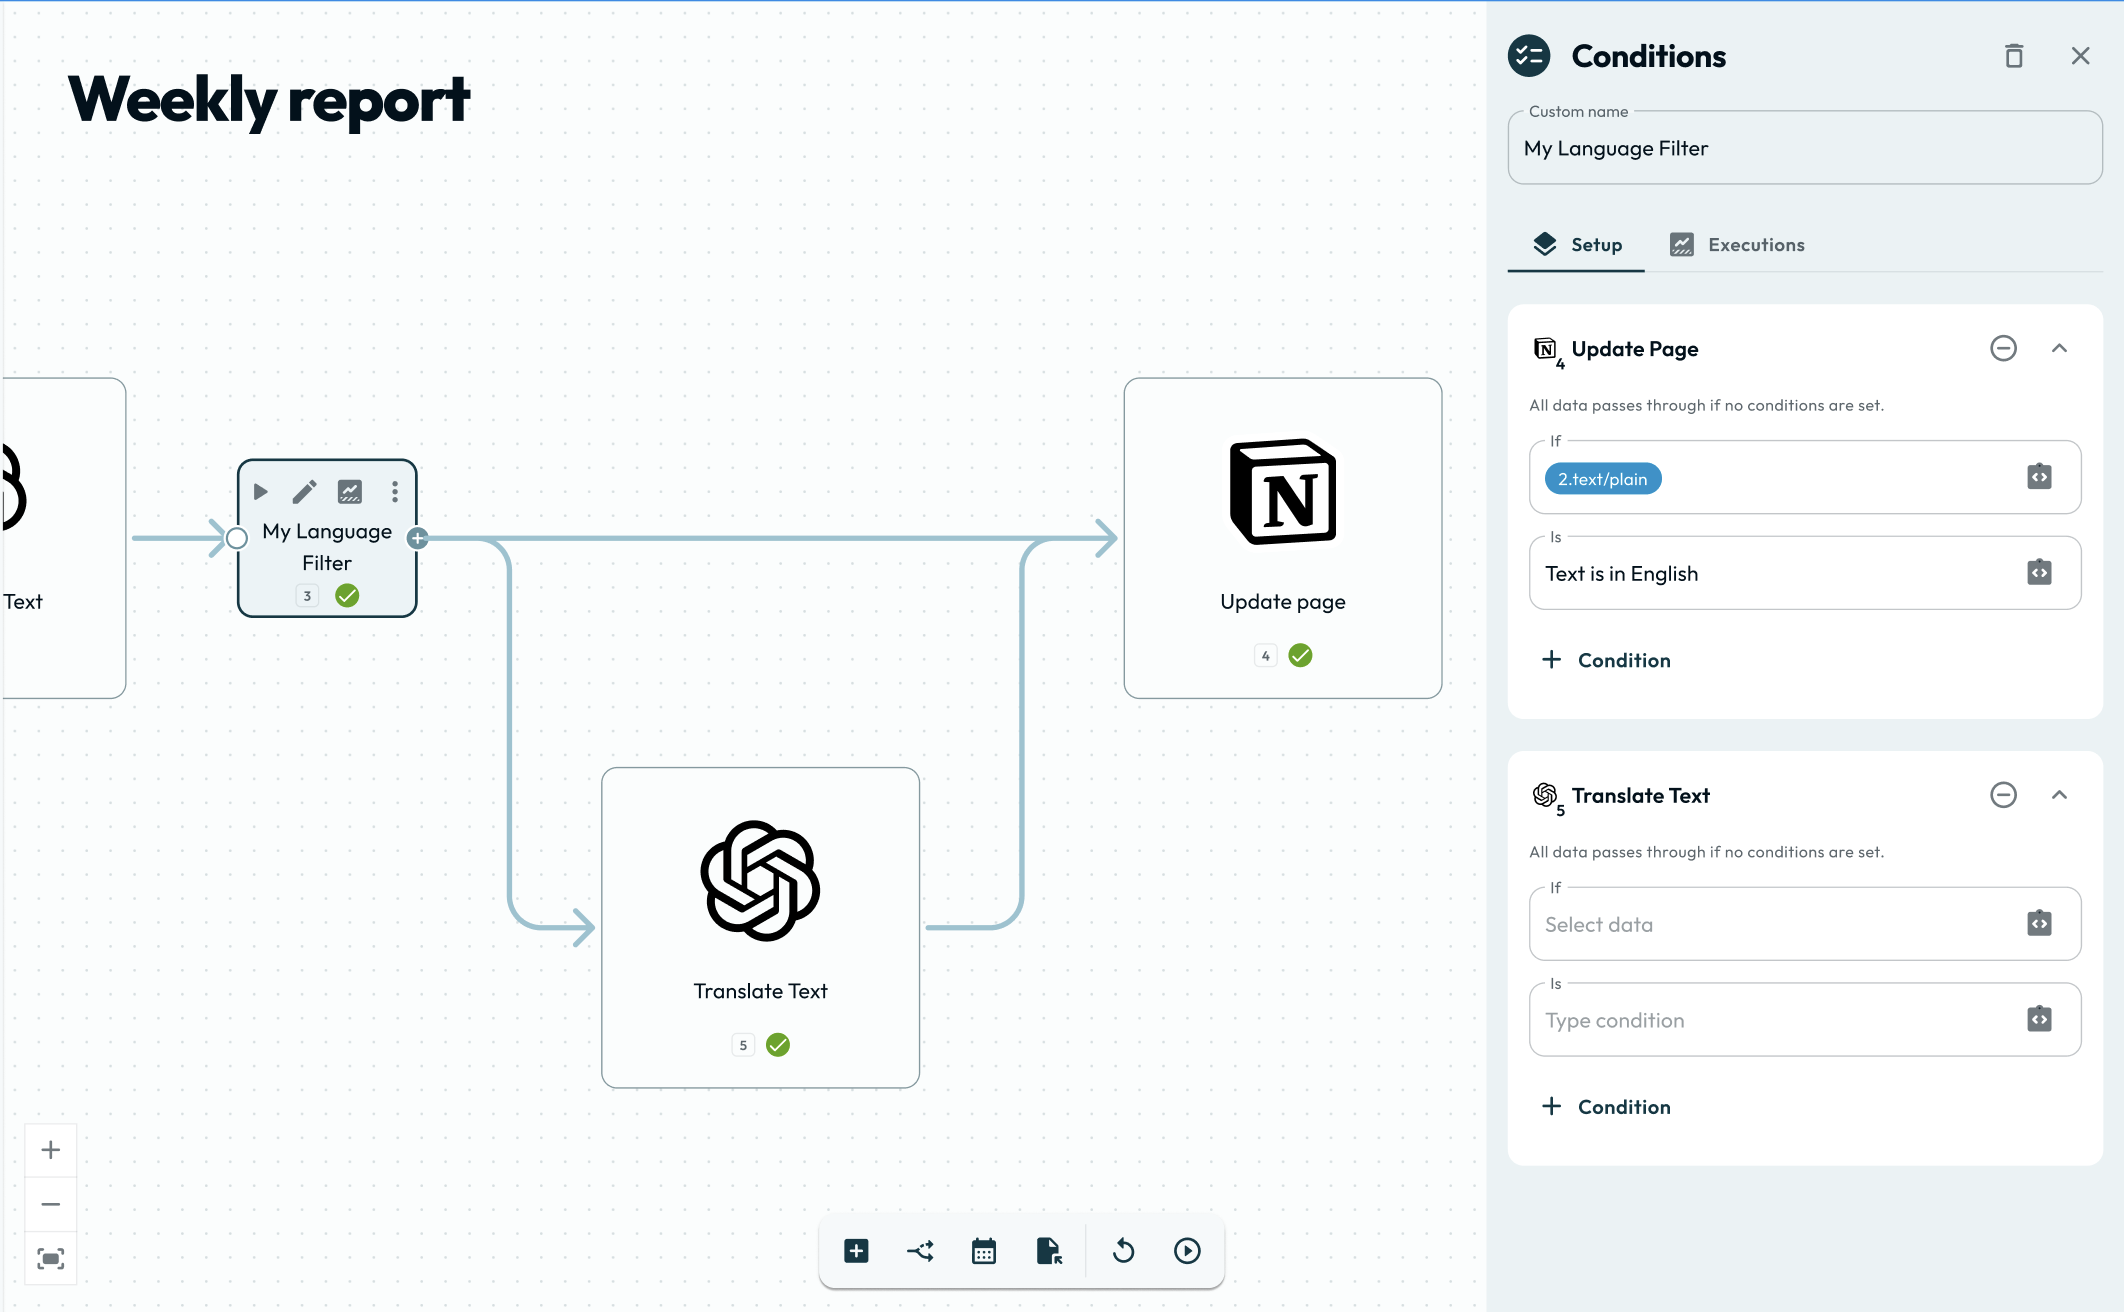Switch to the Executions tab
The image size is (2124, 1312).
[1737, 245]
